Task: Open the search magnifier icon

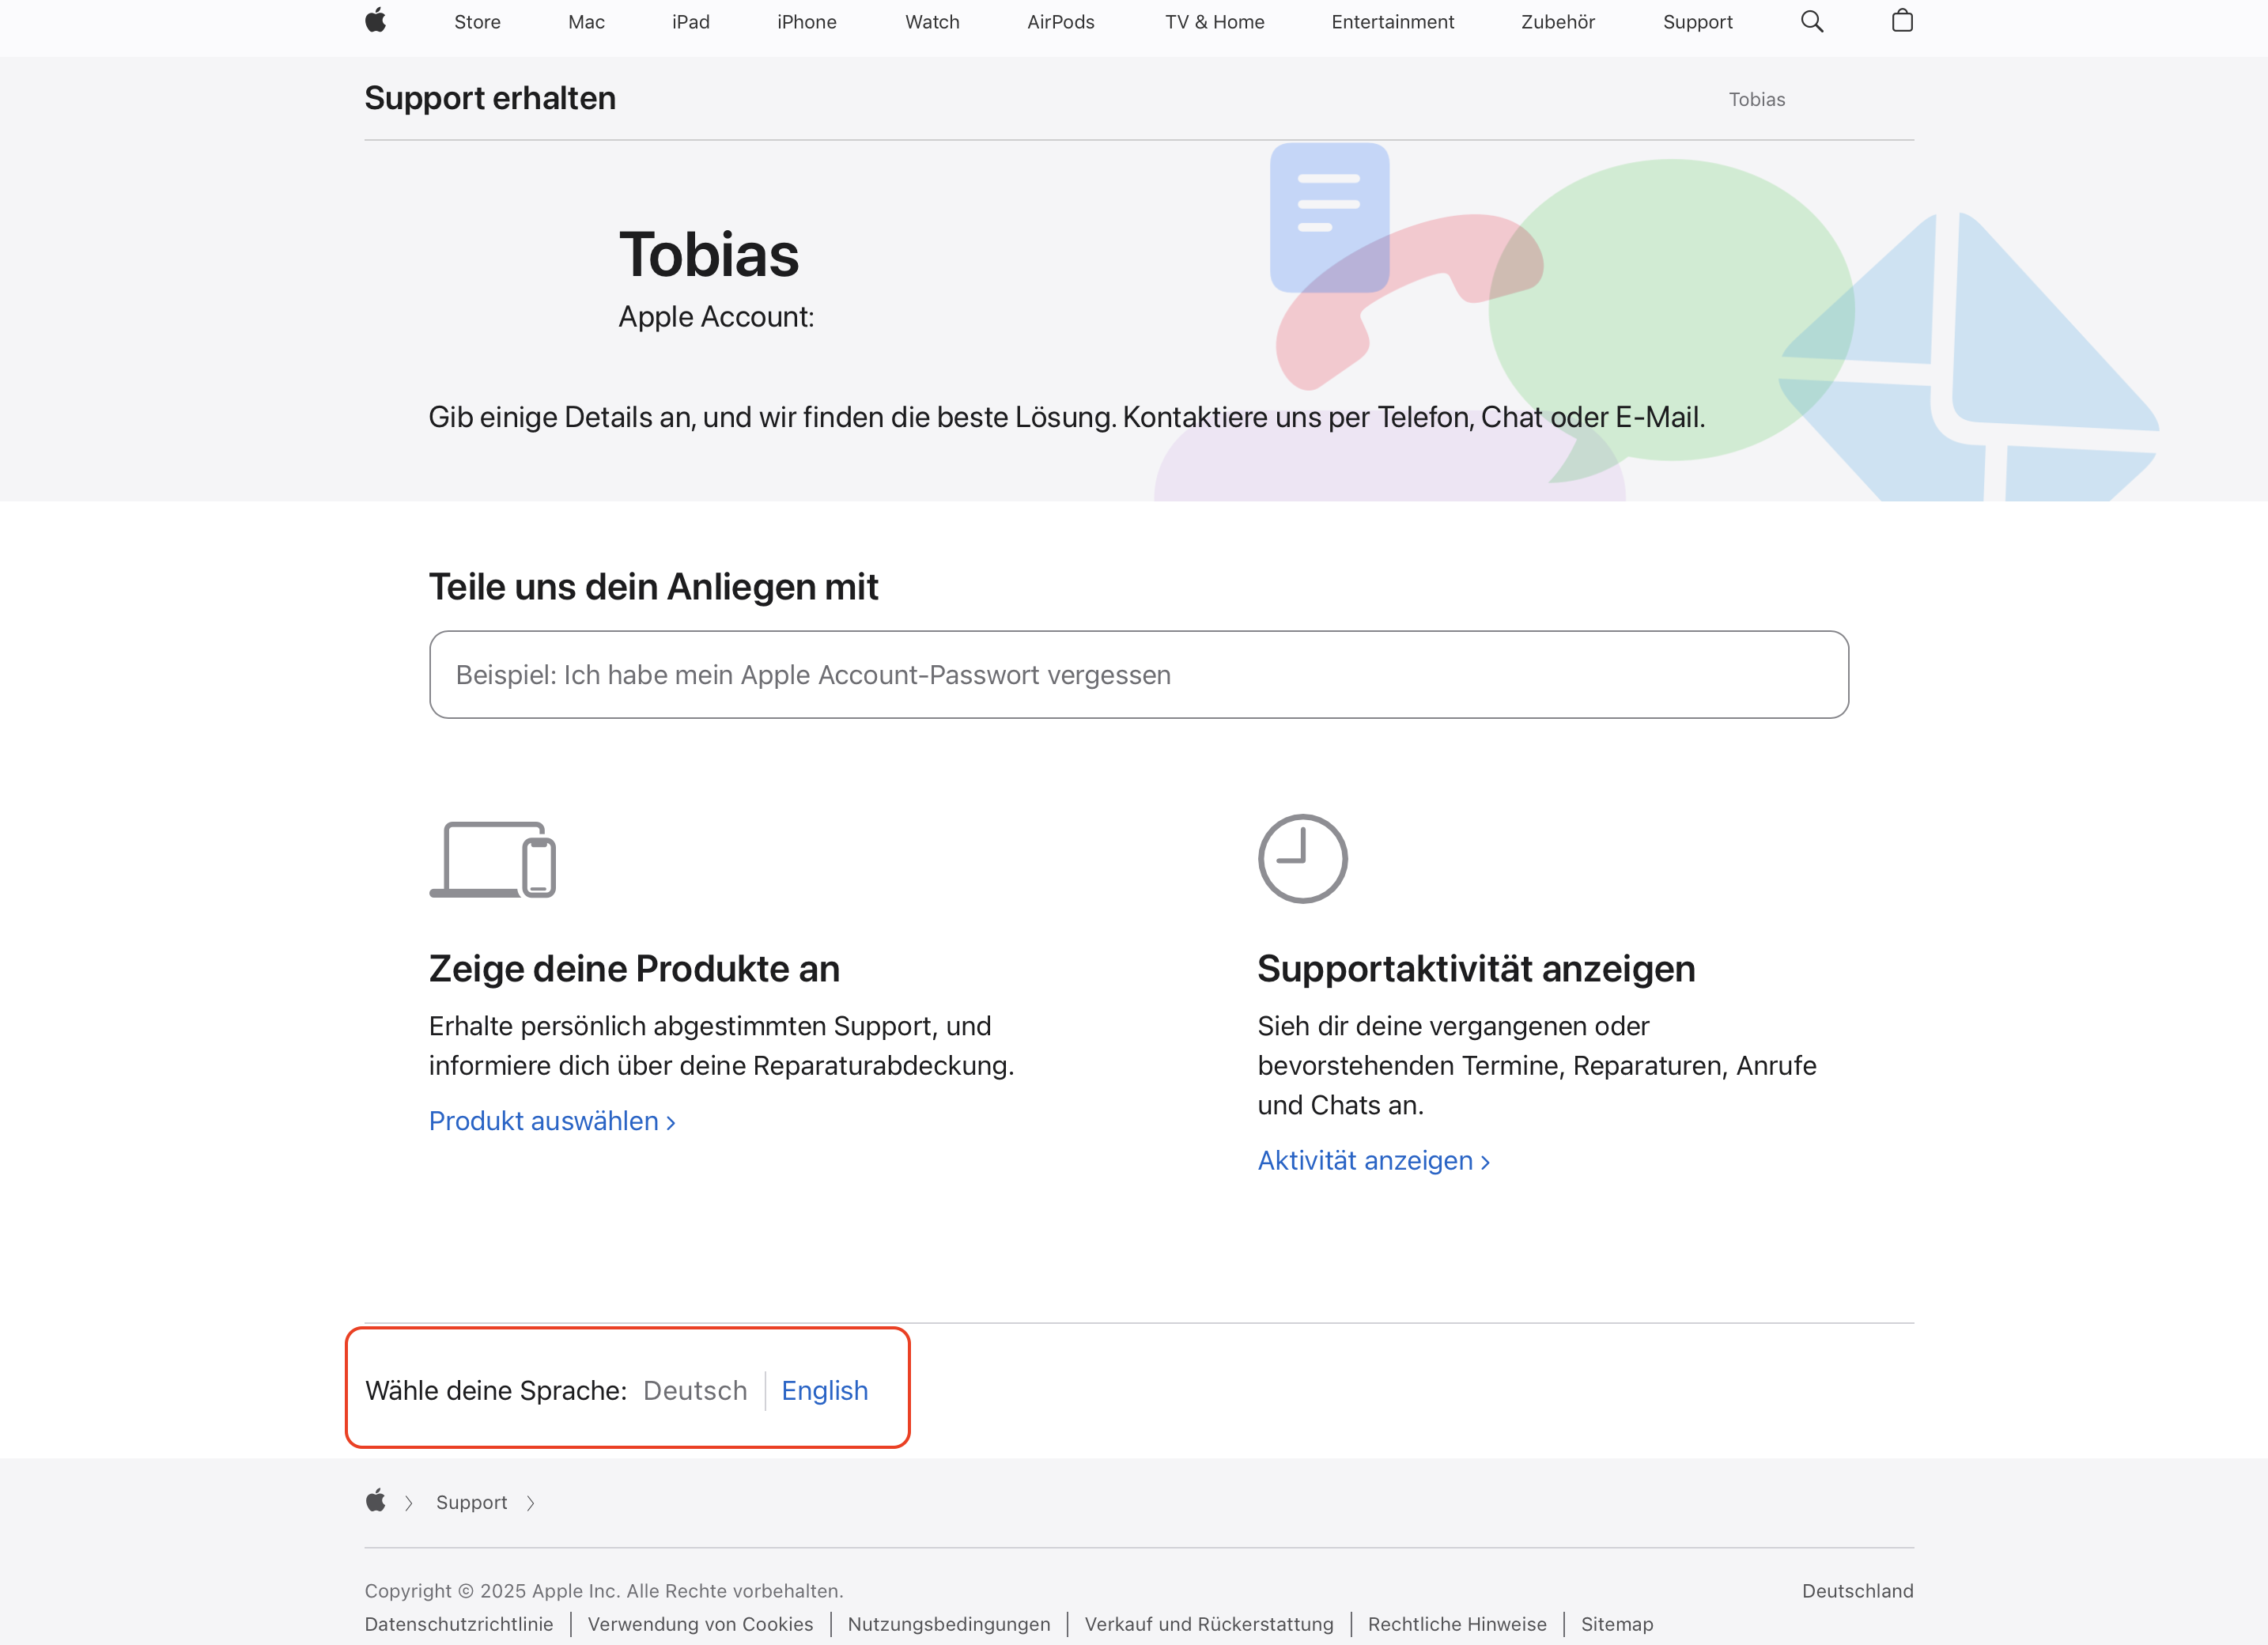Action: coord(1811,21)
